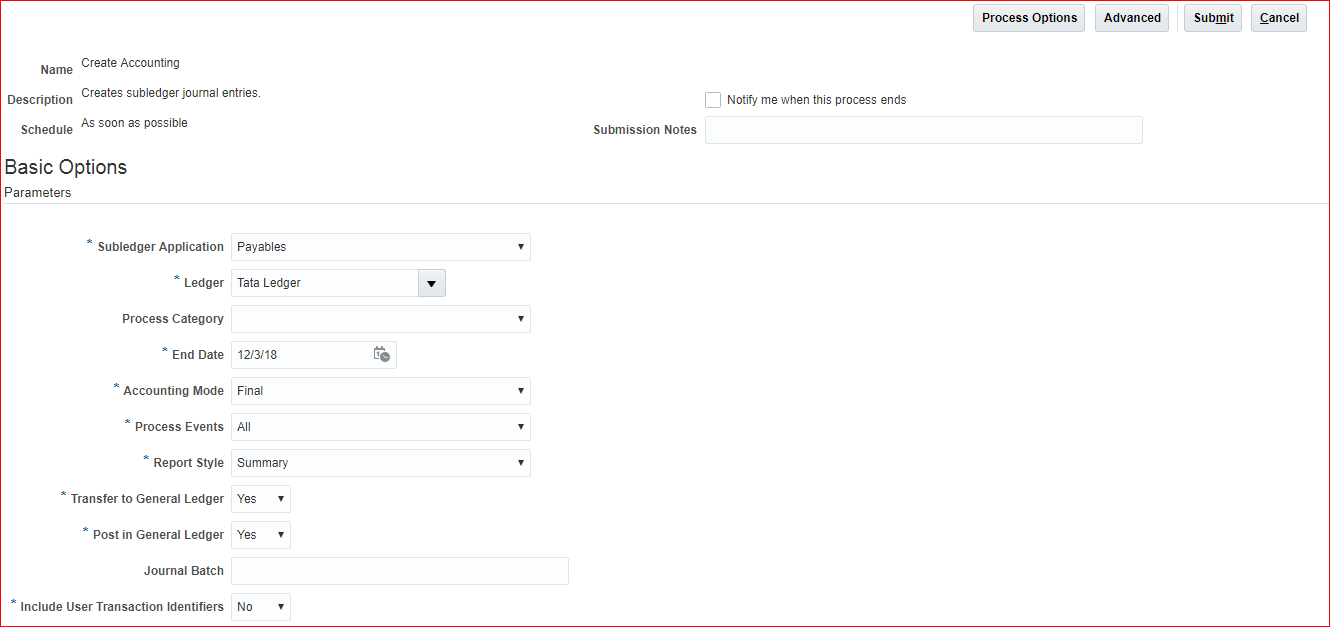Change Transfer to General Ledger selection
This screenshot has height=627, width=1330.
[x=260, y=499]
